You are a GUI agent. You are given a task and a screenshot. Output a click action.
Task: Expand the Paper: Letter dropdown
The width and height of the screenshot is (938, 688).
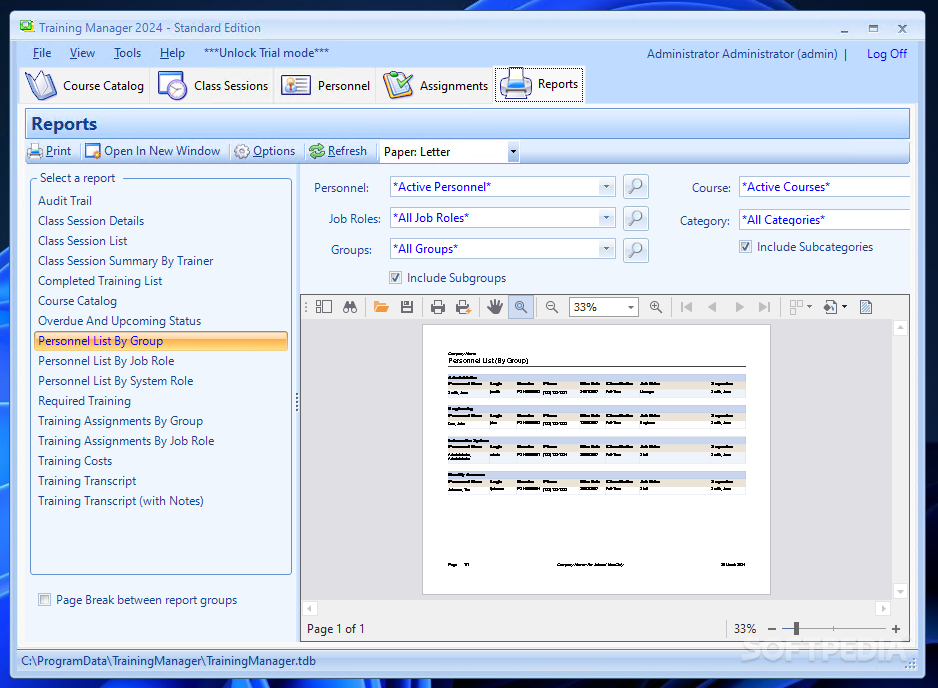tap(513, 152)
